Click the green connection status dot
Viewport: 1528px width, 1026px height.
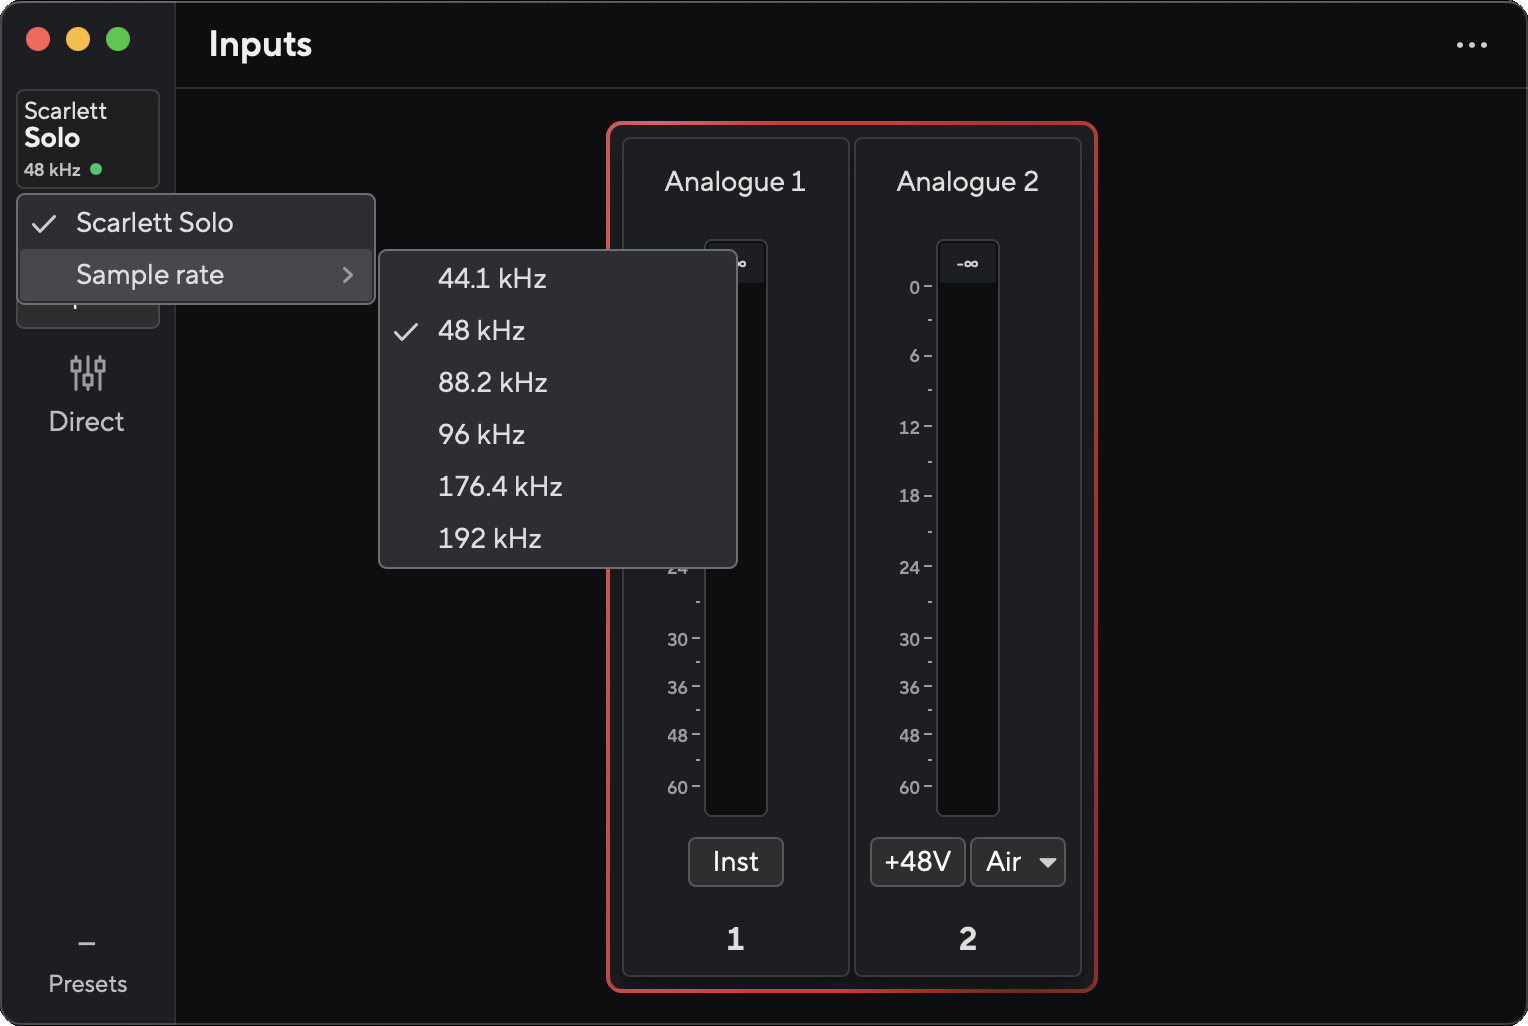click(x=96, y=169)
